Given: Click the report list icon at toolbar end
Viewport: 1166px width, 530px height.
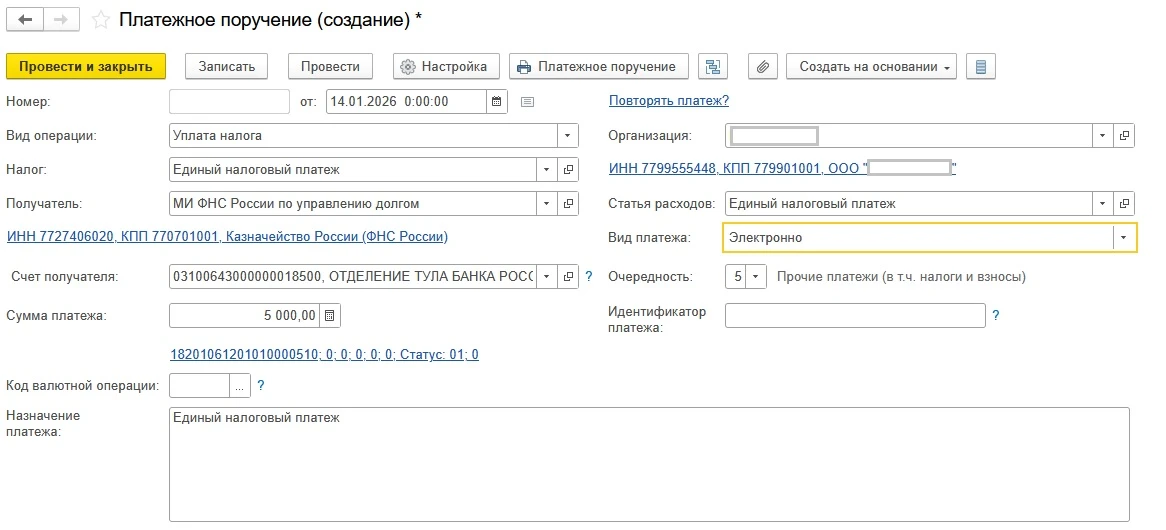Looking at the screenshot, I should pos(980,67).
